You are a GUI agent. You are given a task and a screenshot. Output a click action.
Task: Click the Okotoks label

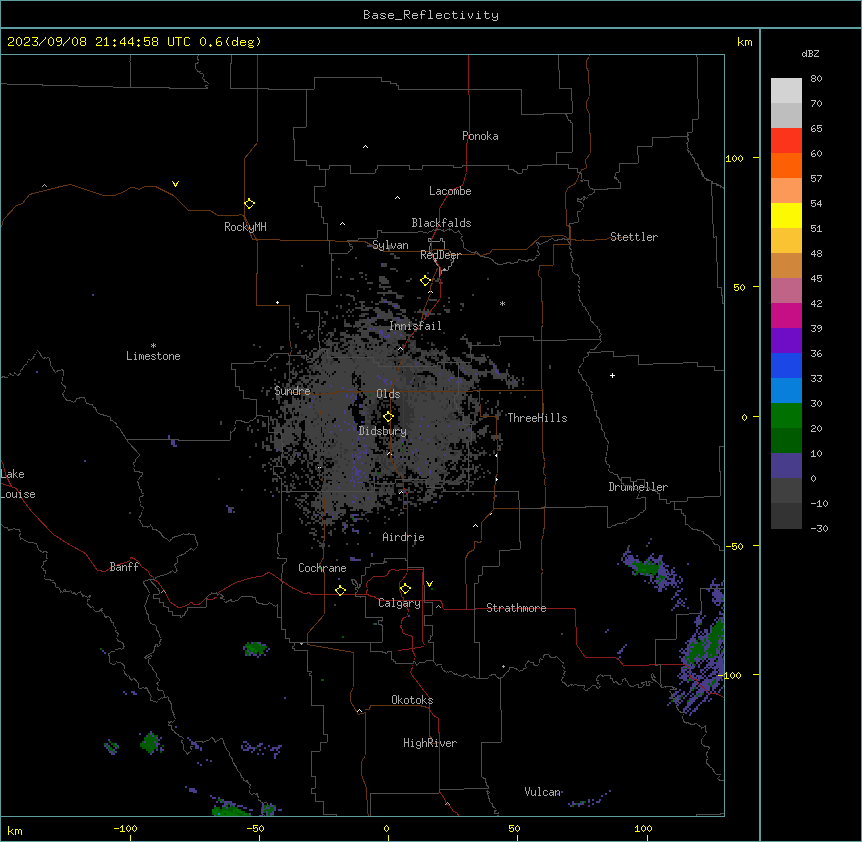412,700
